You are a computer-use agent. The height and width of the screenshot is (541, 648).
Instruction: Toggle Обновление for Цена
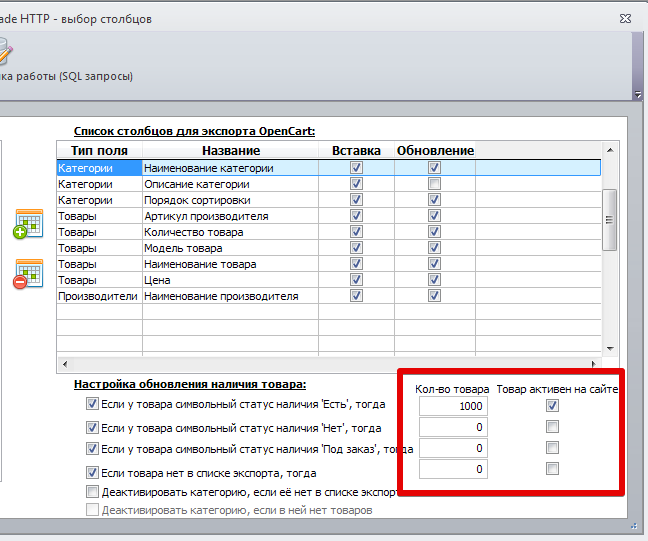pyautogui.click(x=434, y=280)
